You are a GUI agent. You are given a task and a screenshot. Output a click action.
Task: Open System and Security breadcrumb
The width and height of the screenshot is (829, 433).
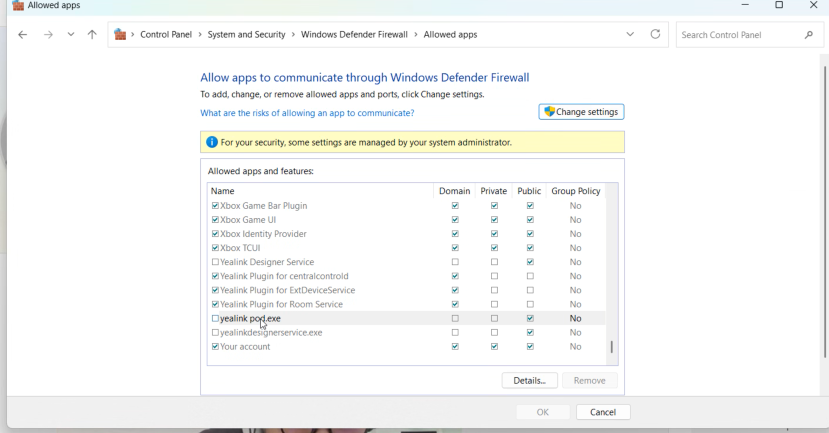click(246, 34)
